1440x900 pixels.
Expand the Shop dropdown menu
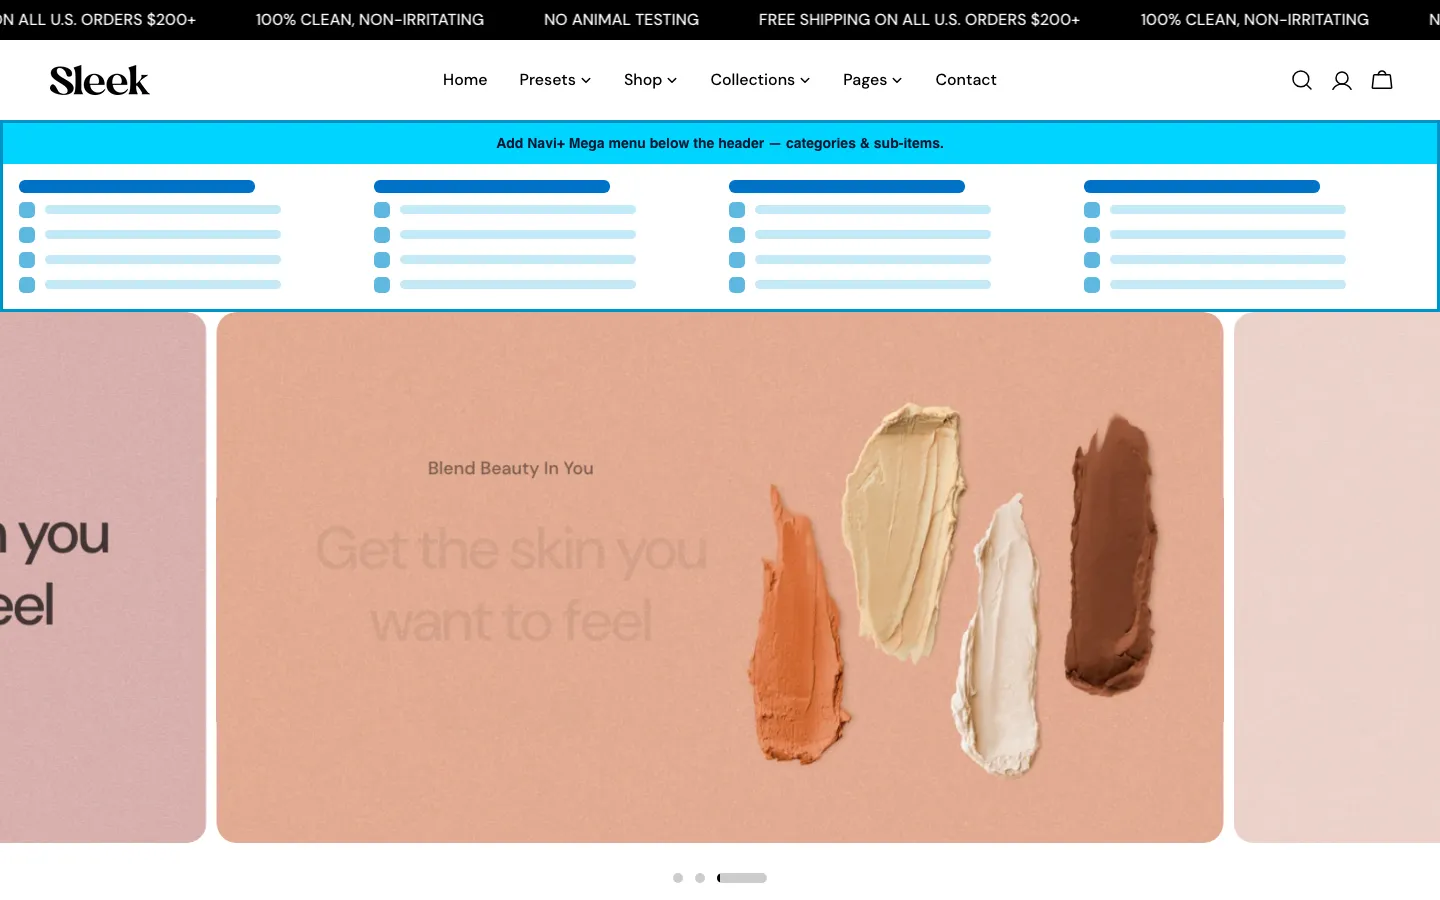coord(650,80)
